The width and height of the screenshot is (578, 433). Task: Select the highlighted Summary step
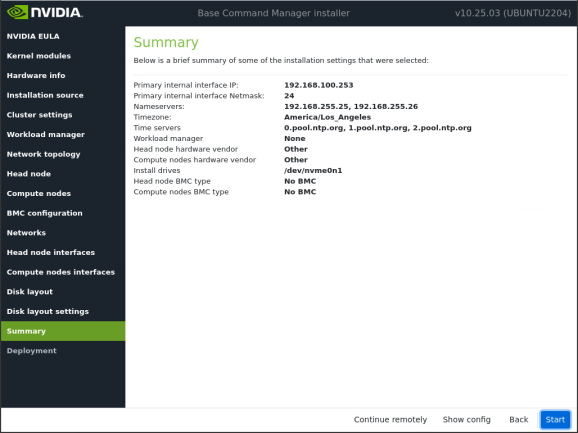coord(63,331)
